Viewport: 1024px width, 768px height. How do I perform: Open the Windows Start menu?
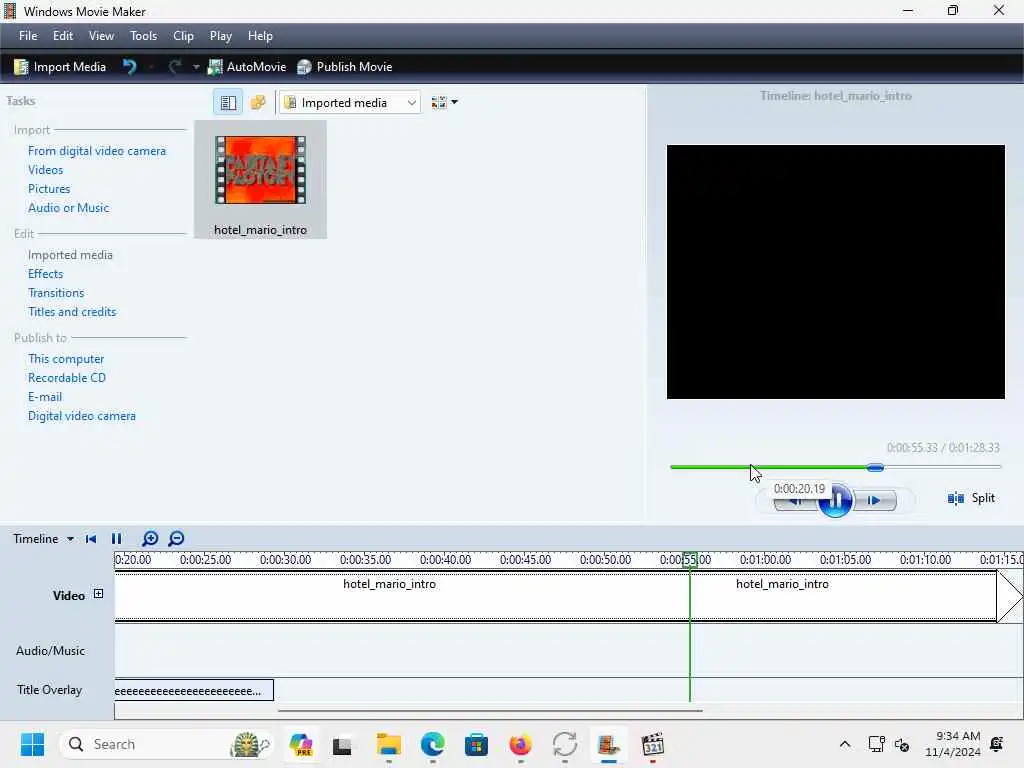(x=32, y=744)
